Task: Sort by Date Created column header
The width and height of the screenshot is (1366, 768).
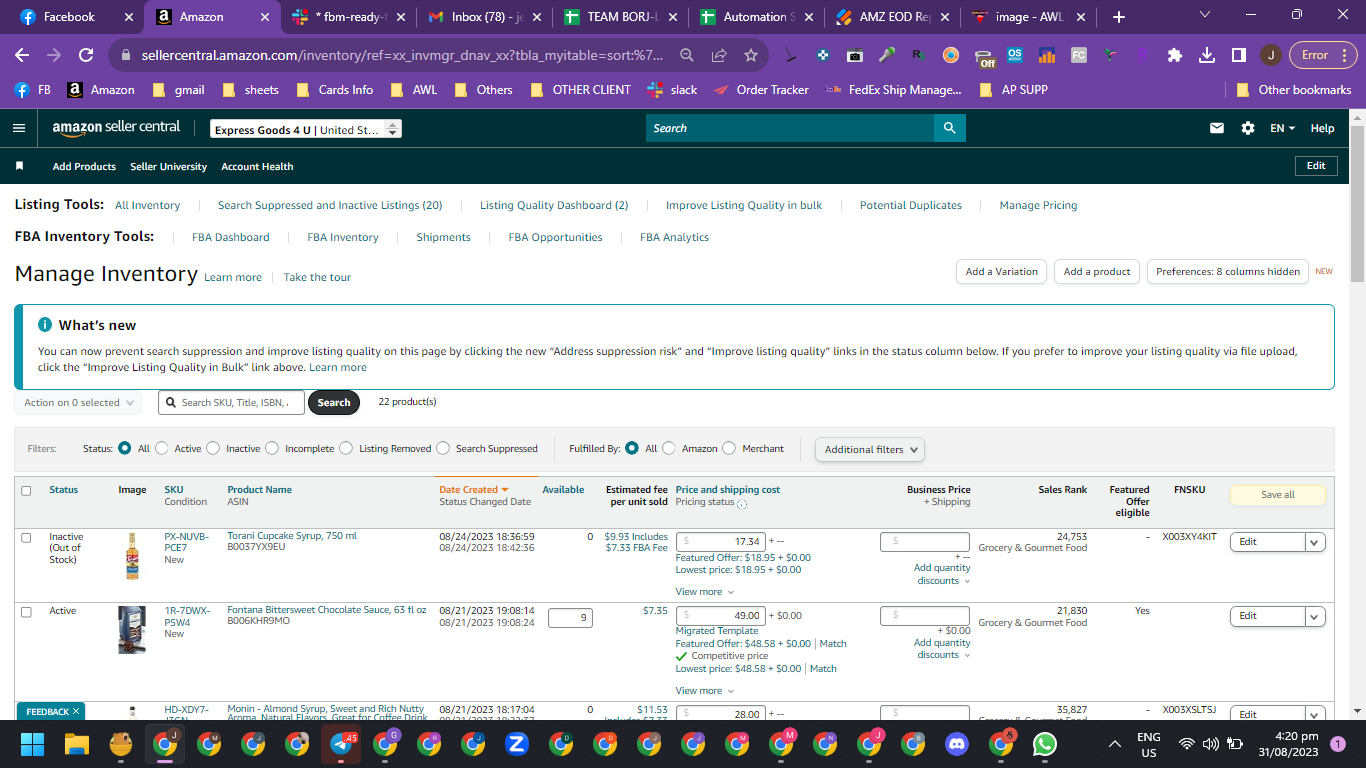Action: click(473, 490)
